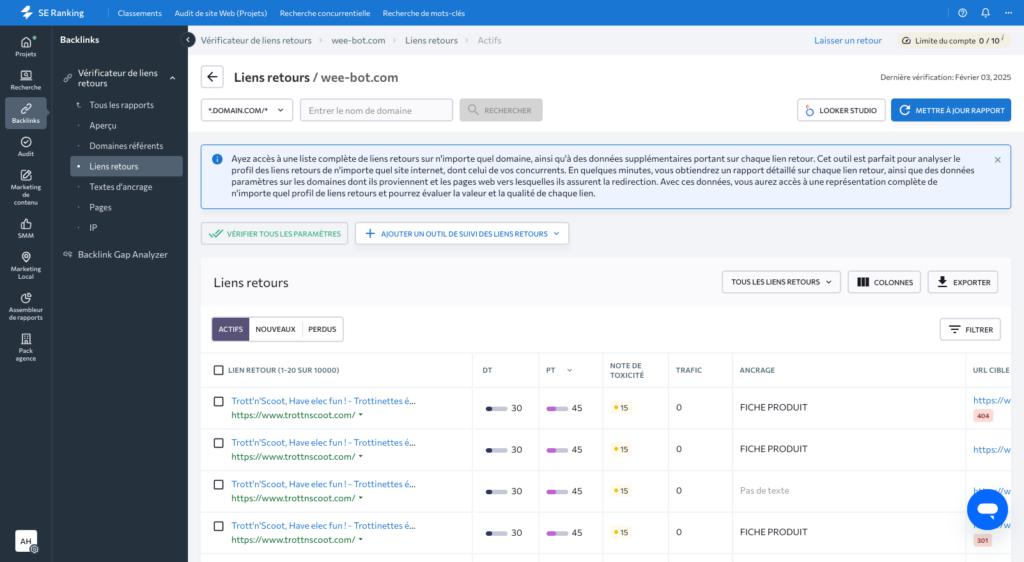Open IP in sidebar
The width and height of the screenshot is (1024, 562).
(x=93, y=228)
